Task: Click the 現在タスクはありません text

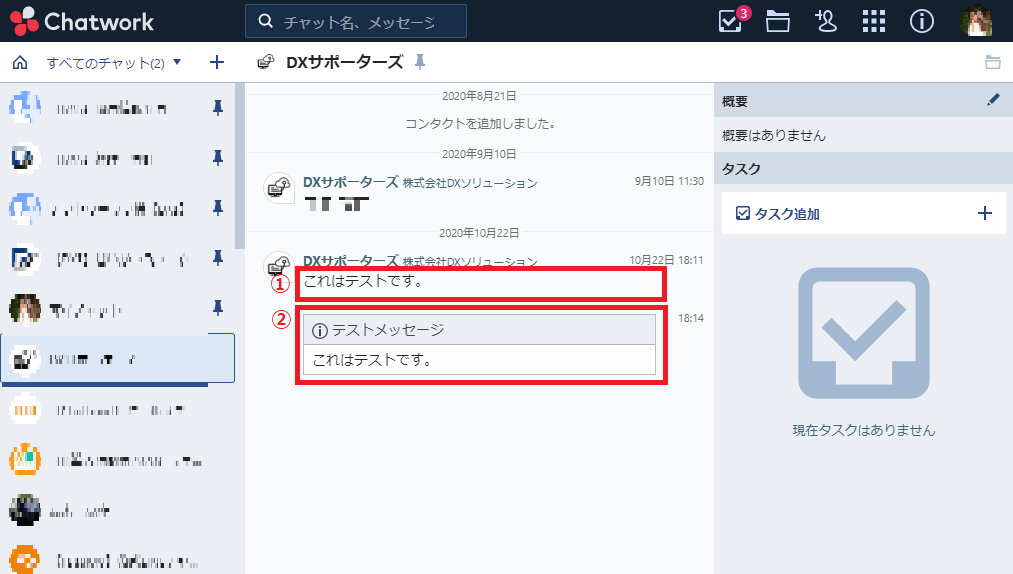Action: [x=864, y=430]
